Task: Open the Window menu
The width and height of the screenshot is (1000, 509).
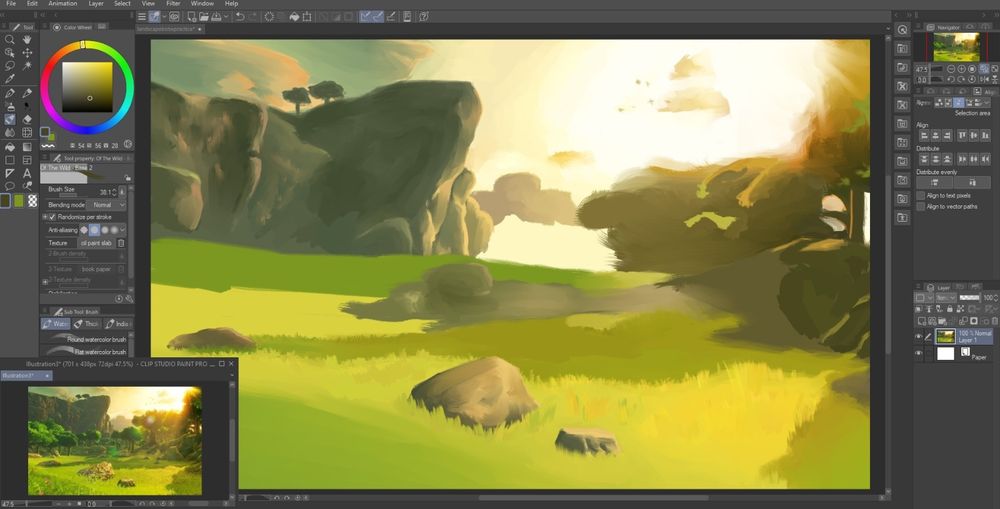Action: 202,4
